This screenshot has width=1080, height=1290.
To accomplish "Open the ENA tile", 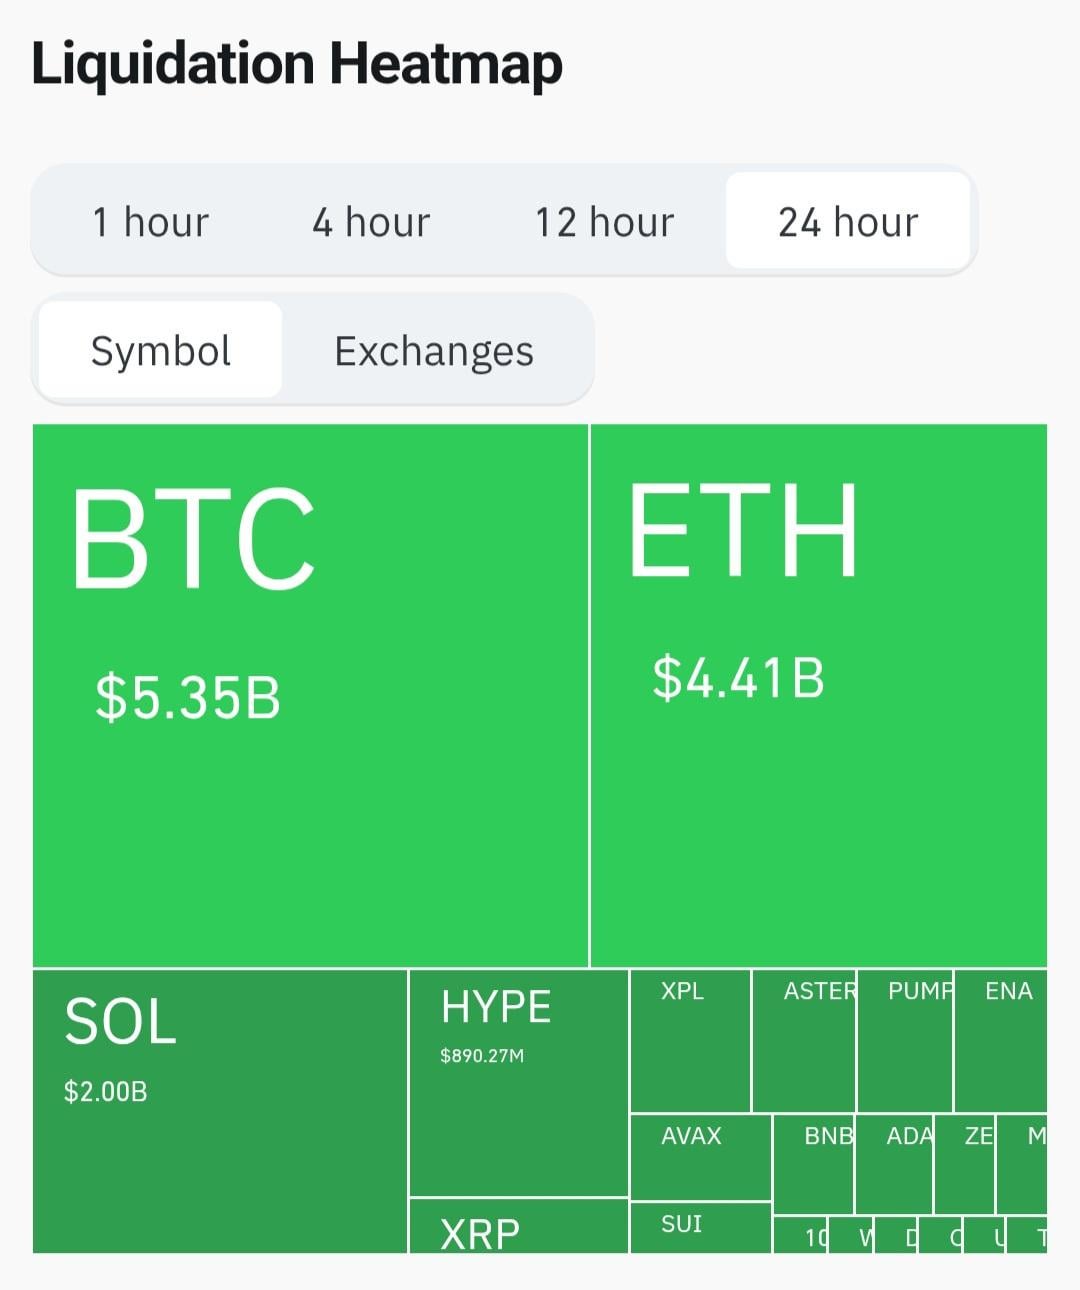I will (x=1001, y=1040).
